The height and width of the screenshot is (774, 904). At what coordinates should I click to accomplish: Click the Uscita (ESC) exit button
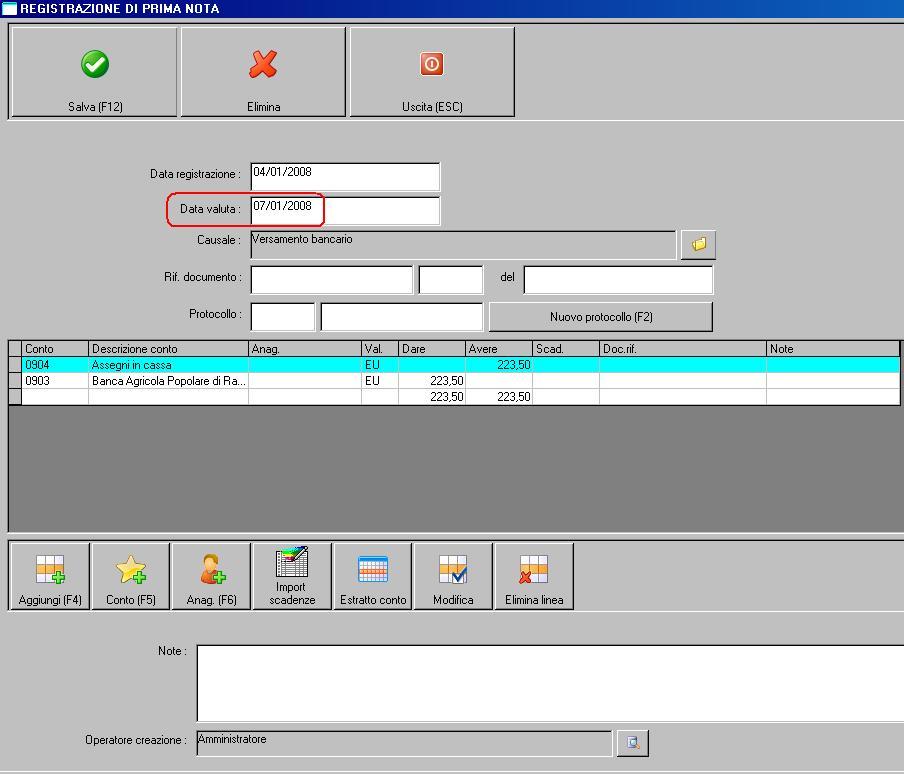pyautogui.click(x=432, y=72)
